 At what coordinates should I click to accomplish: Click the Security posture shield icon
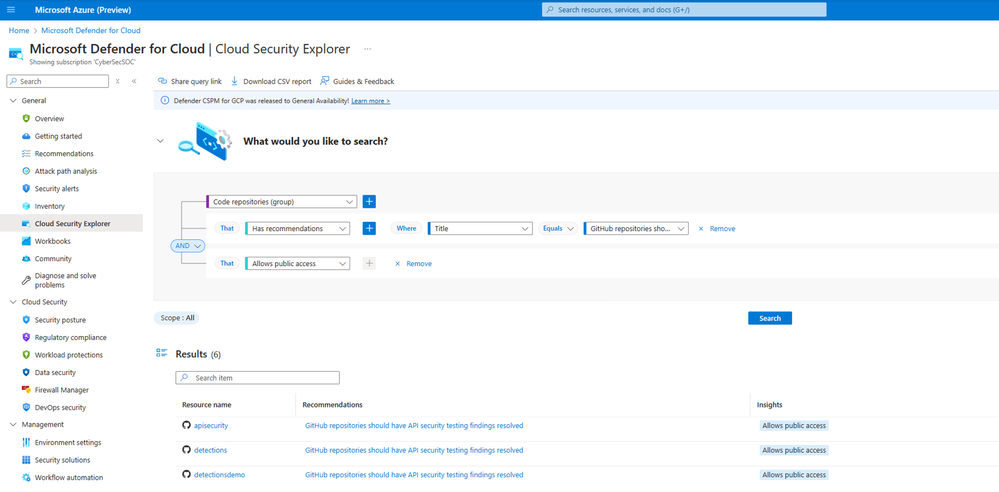[26, 320]
